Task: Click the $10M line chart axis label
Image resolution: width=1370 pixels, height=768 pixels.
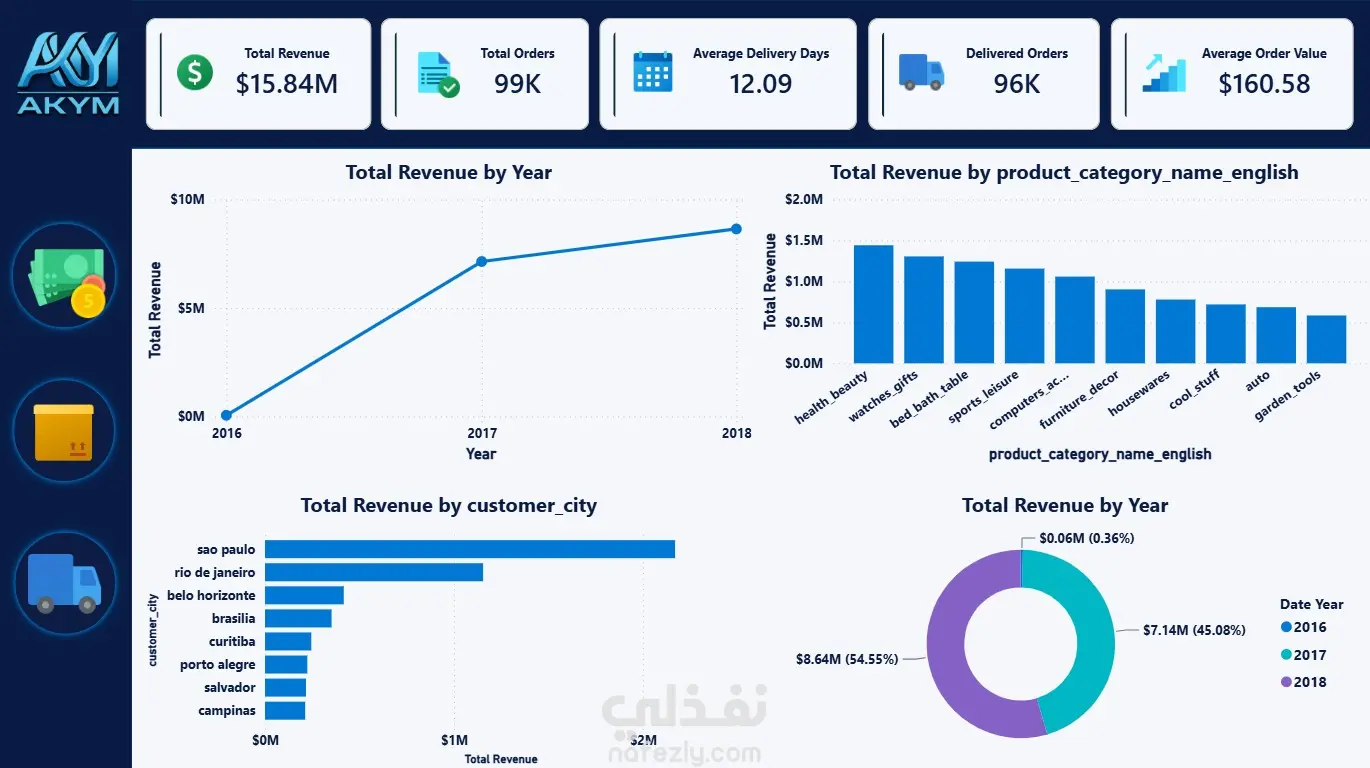Action: (x=188, y=200)
